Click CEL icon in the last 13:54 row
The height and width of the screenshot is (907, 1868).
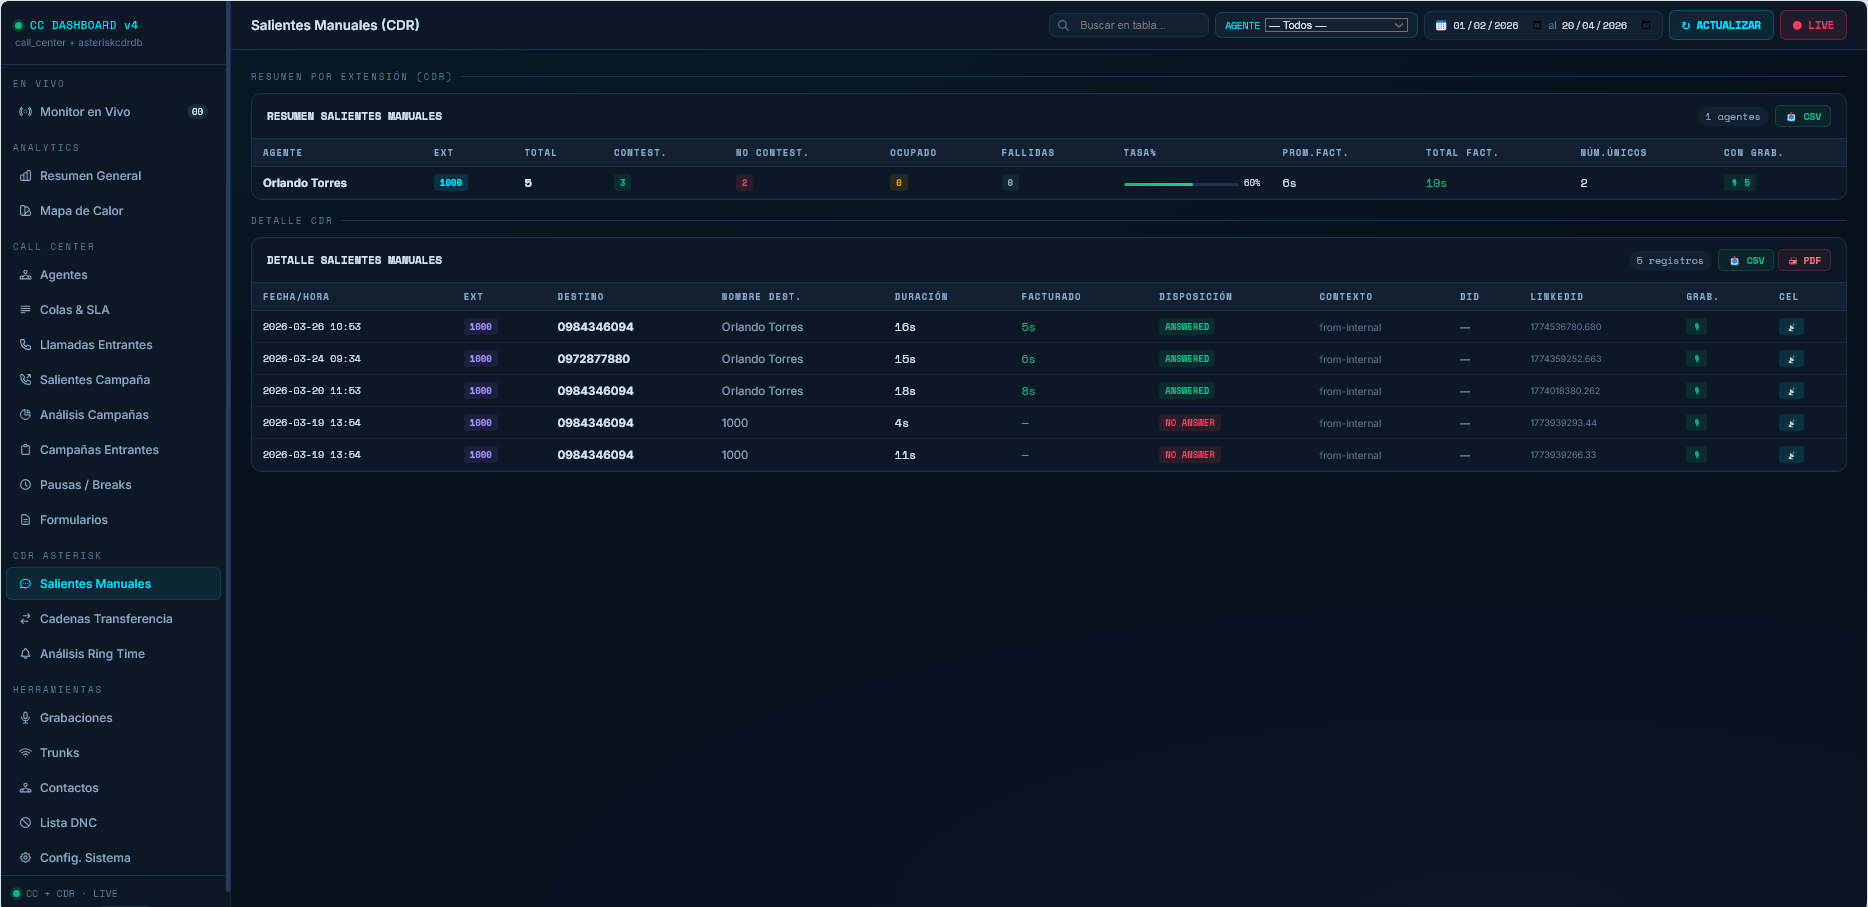[1791, 455]
